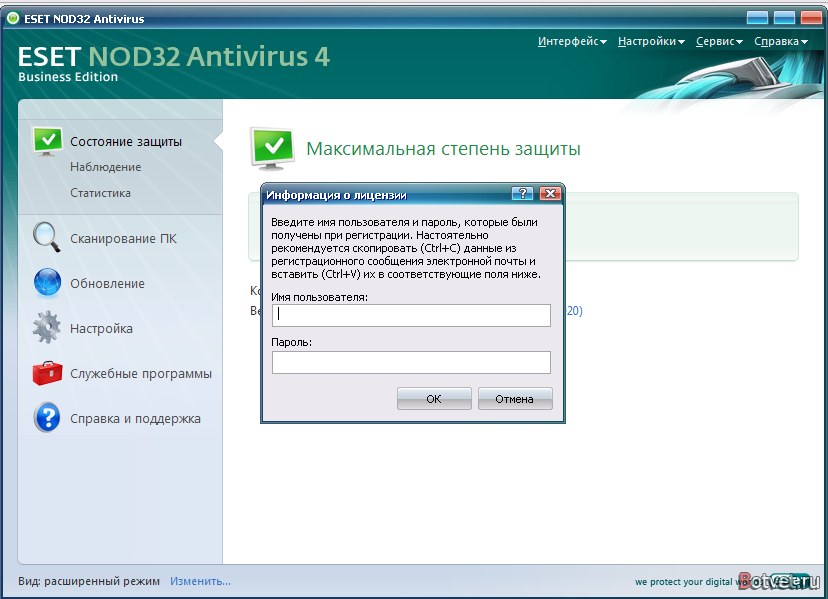
Task: Close the ESET NOD32 Antivirus window
Action: coord(812,18)
